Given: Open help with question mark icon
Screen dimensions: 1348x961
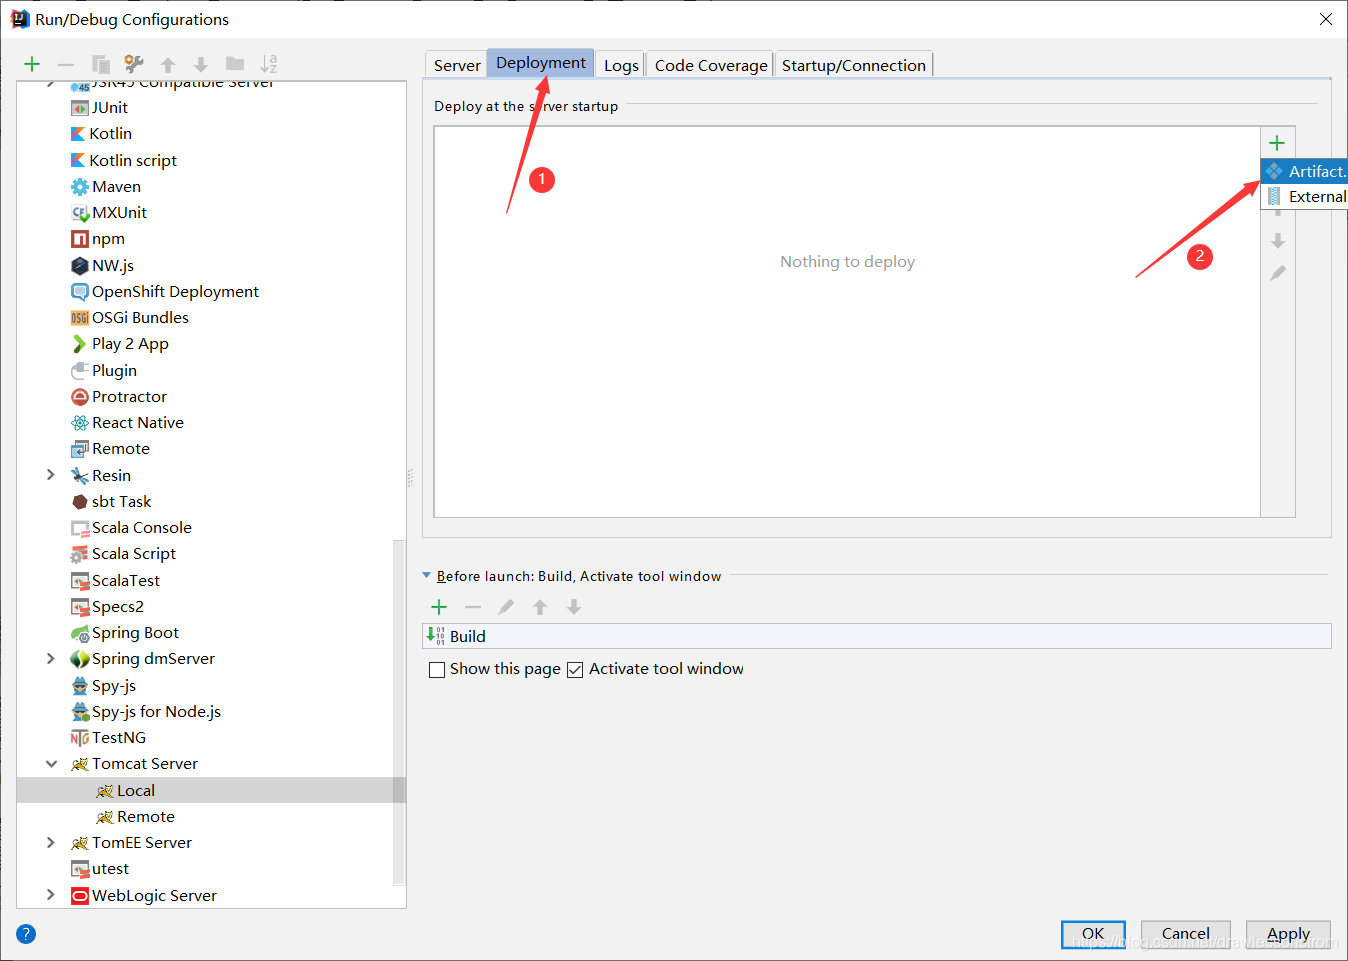Looking at the screenshot, I should pos(26,934).
